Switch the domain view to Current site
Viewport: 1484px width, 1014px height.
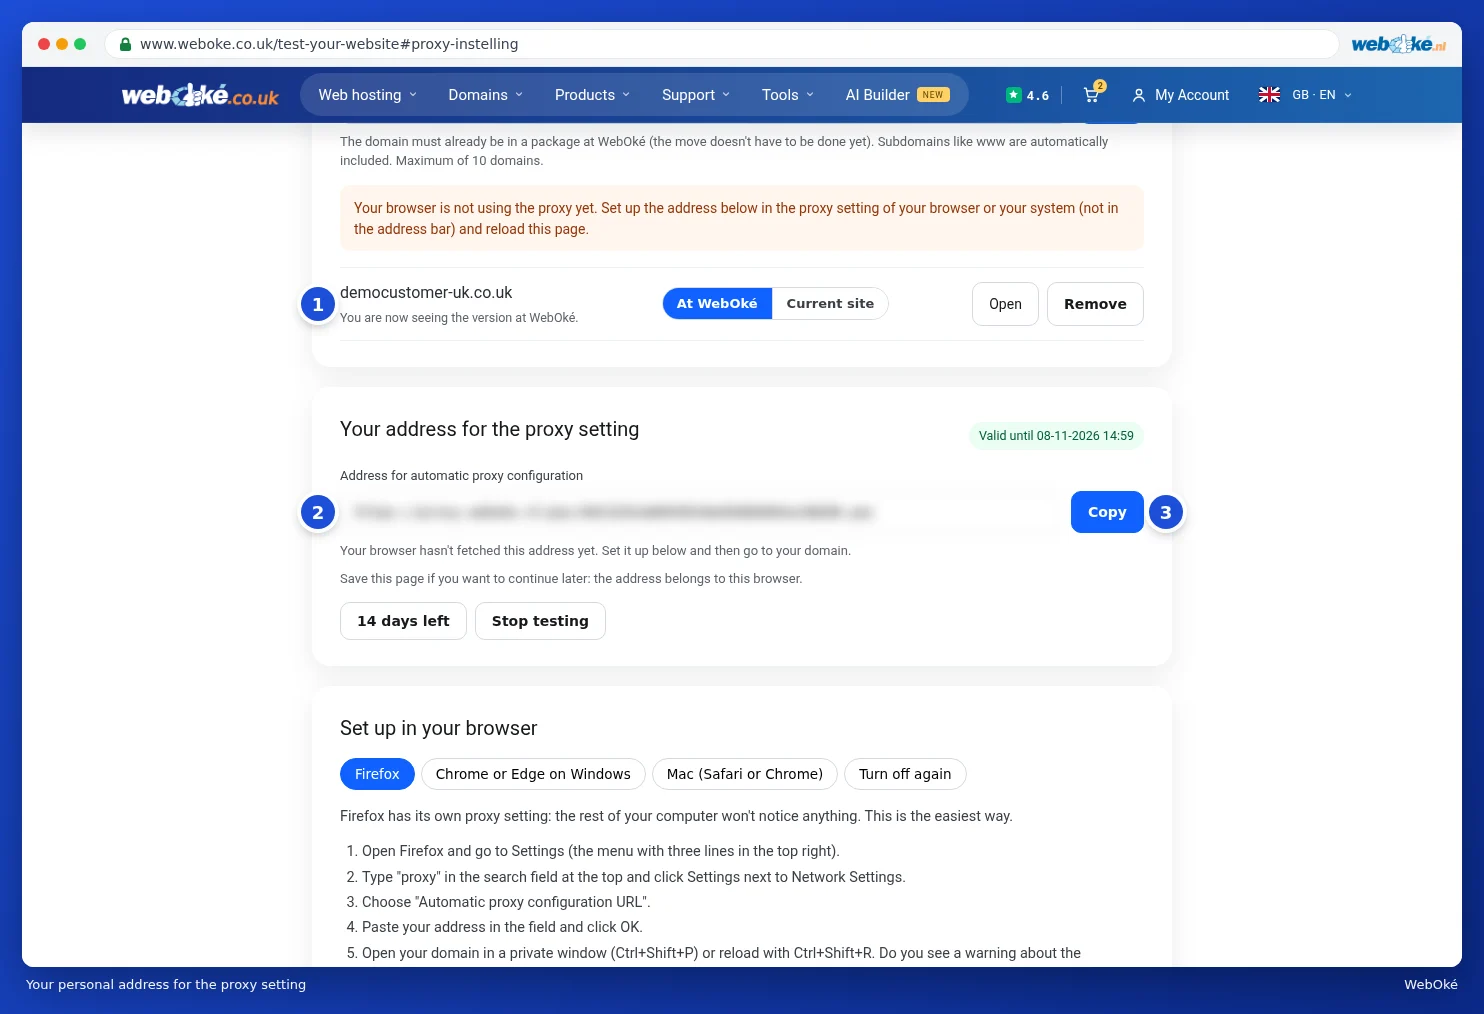(x=830, y=304)
